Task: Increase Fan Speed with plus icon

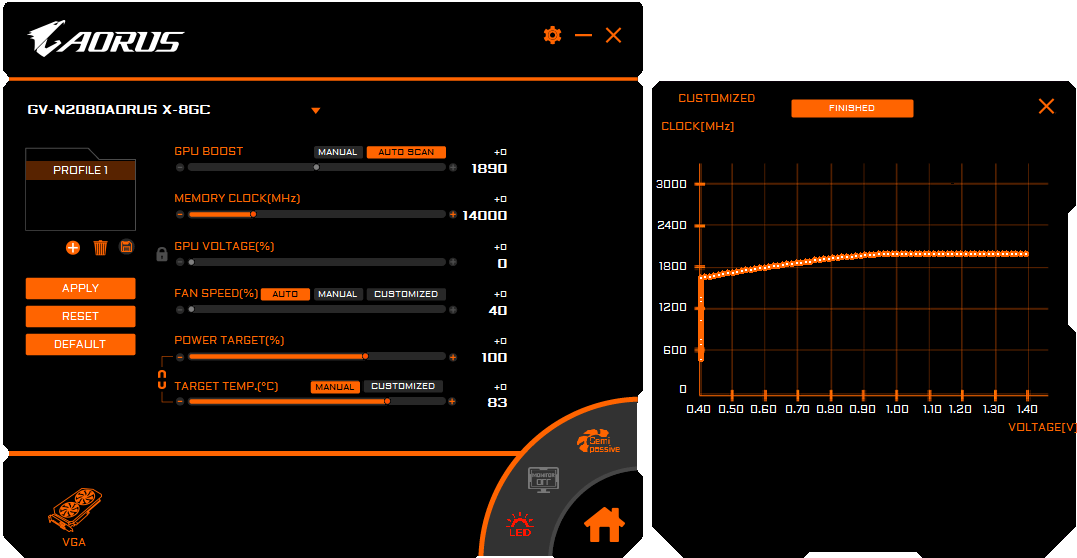Action: (x=453, y=309)
